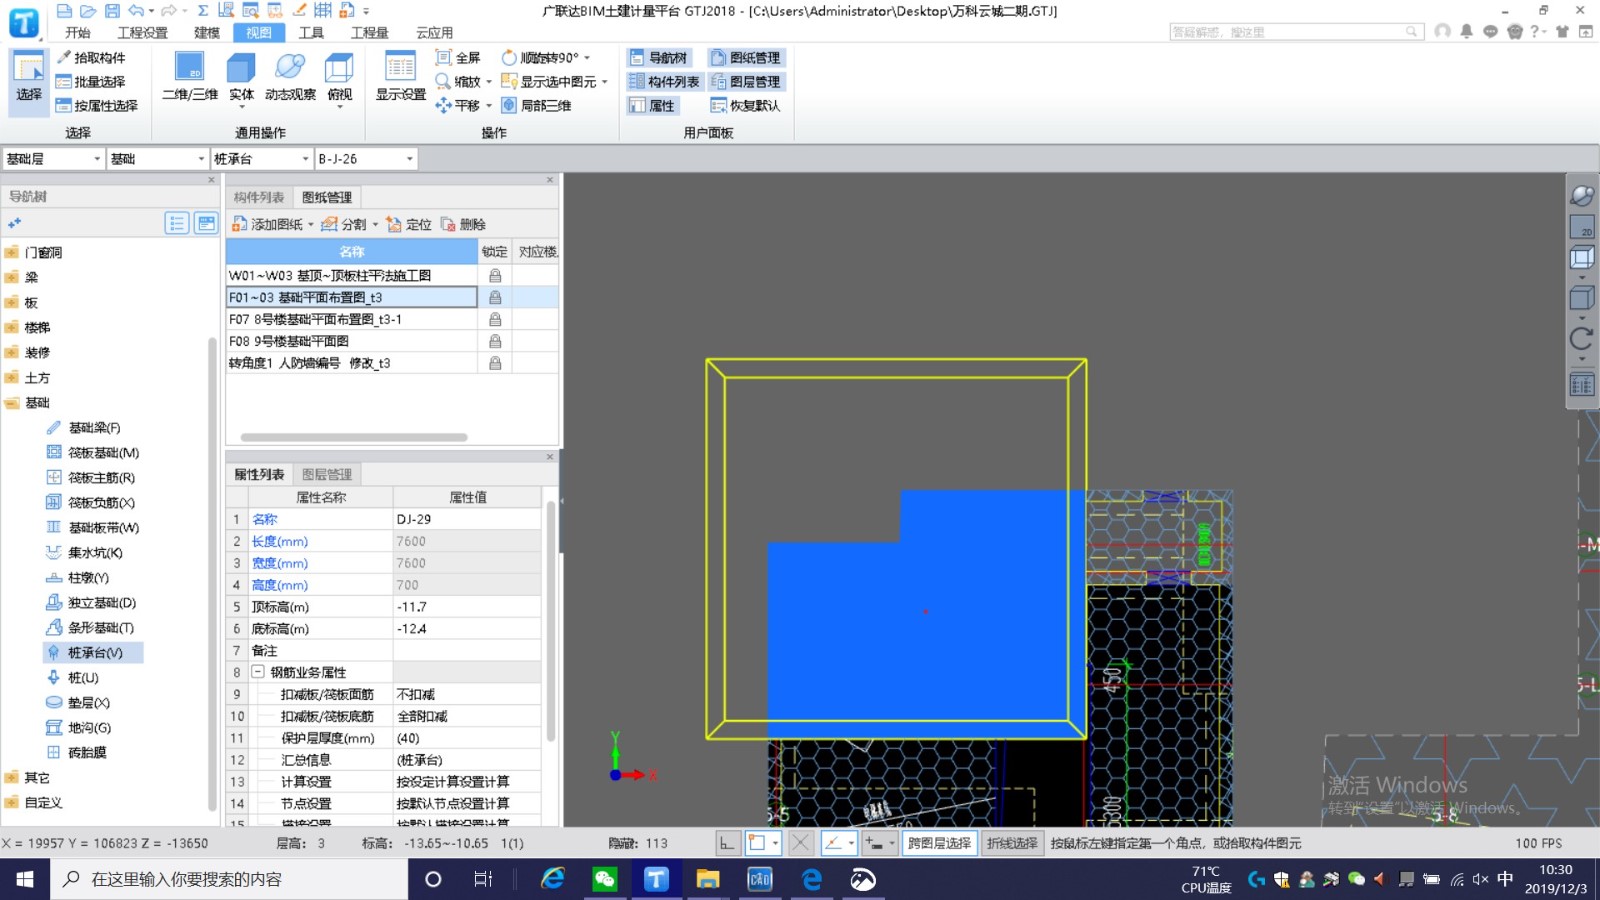
Task: Collapse the 钢筋业务属性 property group
Action: pyautogui.click(x=258, y=672)
